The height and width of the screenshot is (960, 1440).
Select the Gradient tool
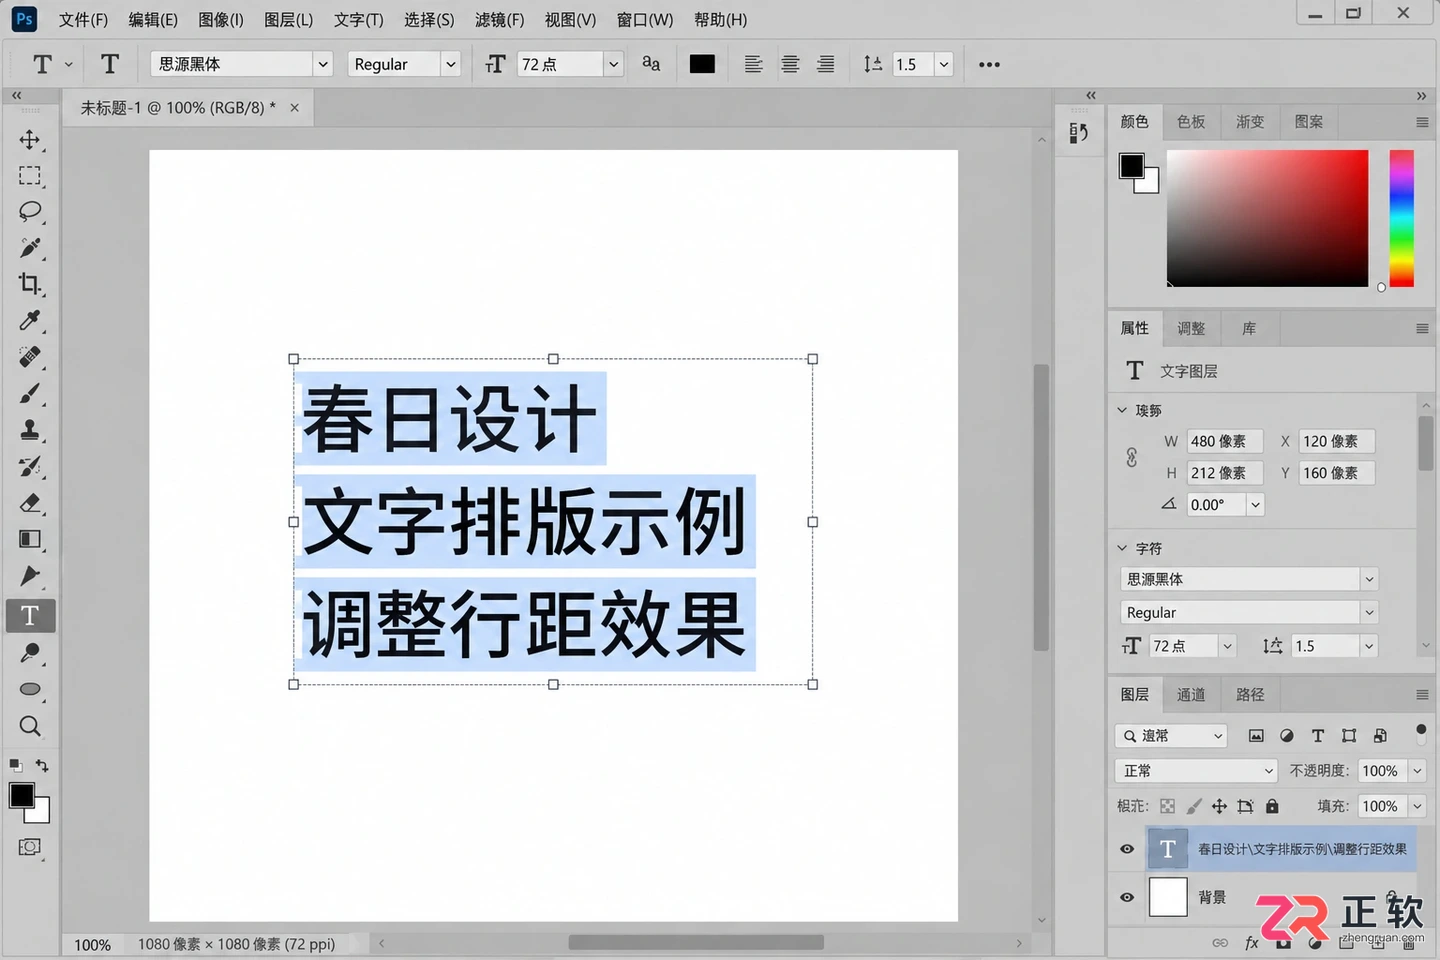[x=30, y=539]
